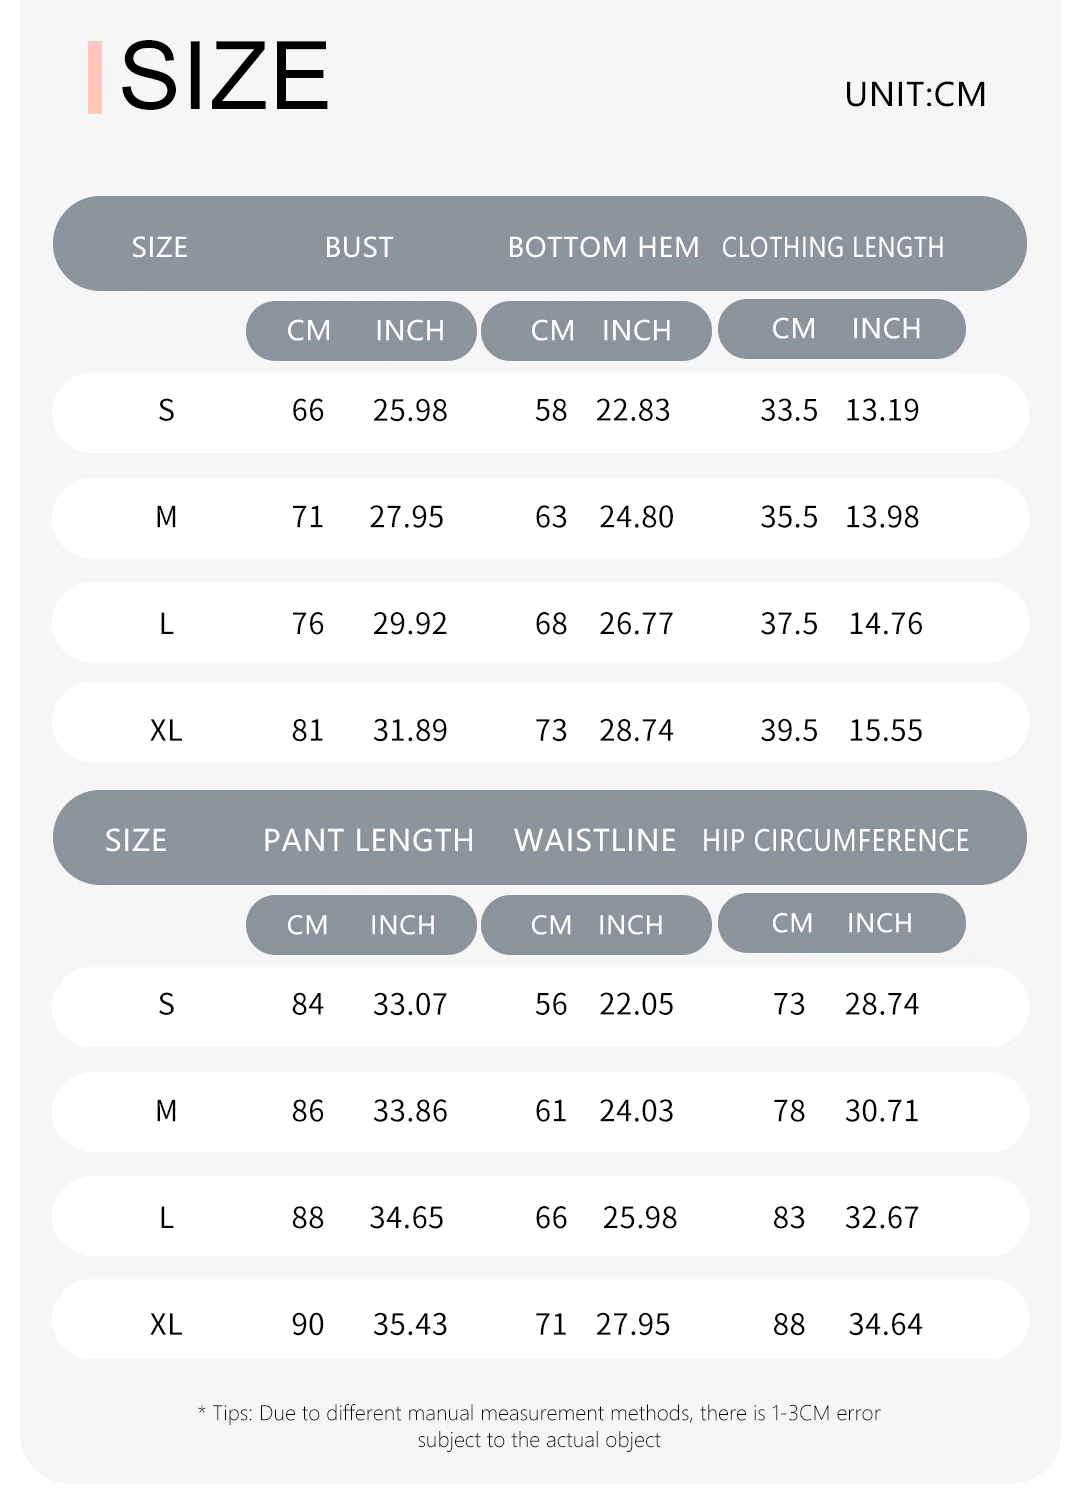
Task: Click the 33.5 clothing length value
Action: click(x=789, y=410)
